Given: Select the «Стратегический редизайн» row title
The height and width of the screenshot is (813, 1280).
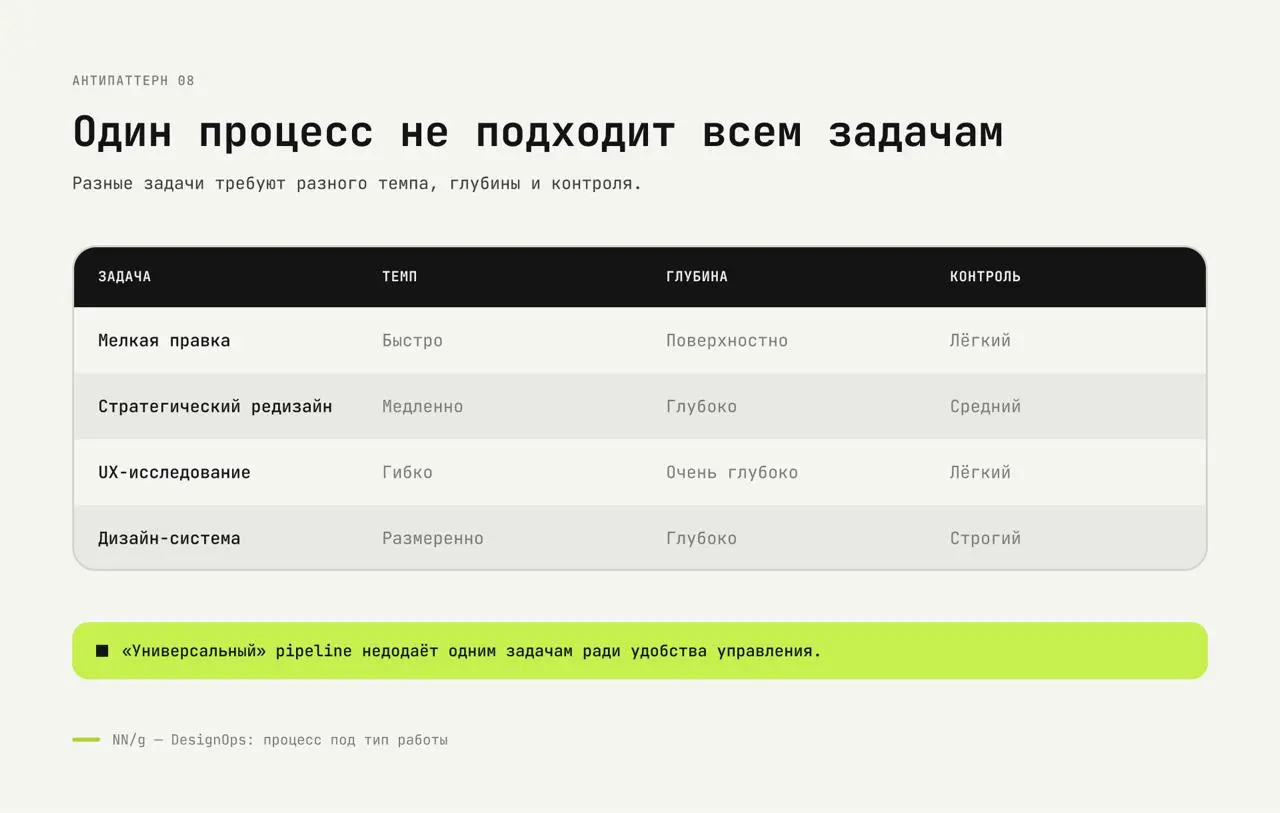Looking at the screenshot, I should 215,407.
